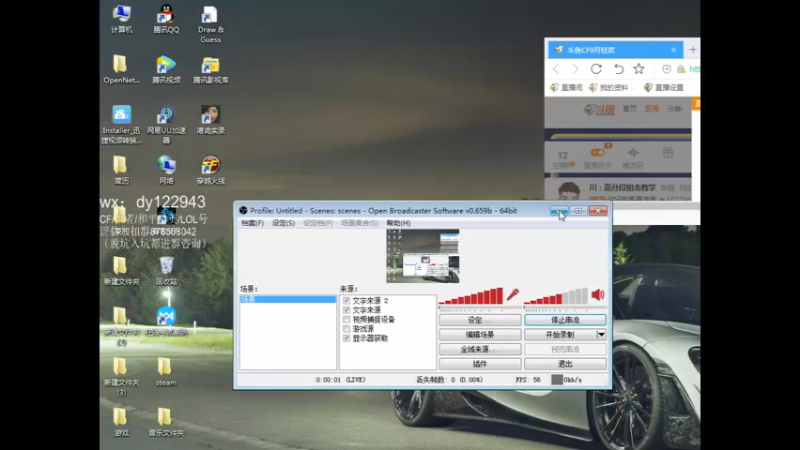
Task: Click the OBS stream preview thumbnail
Action: tap(422, 256)
